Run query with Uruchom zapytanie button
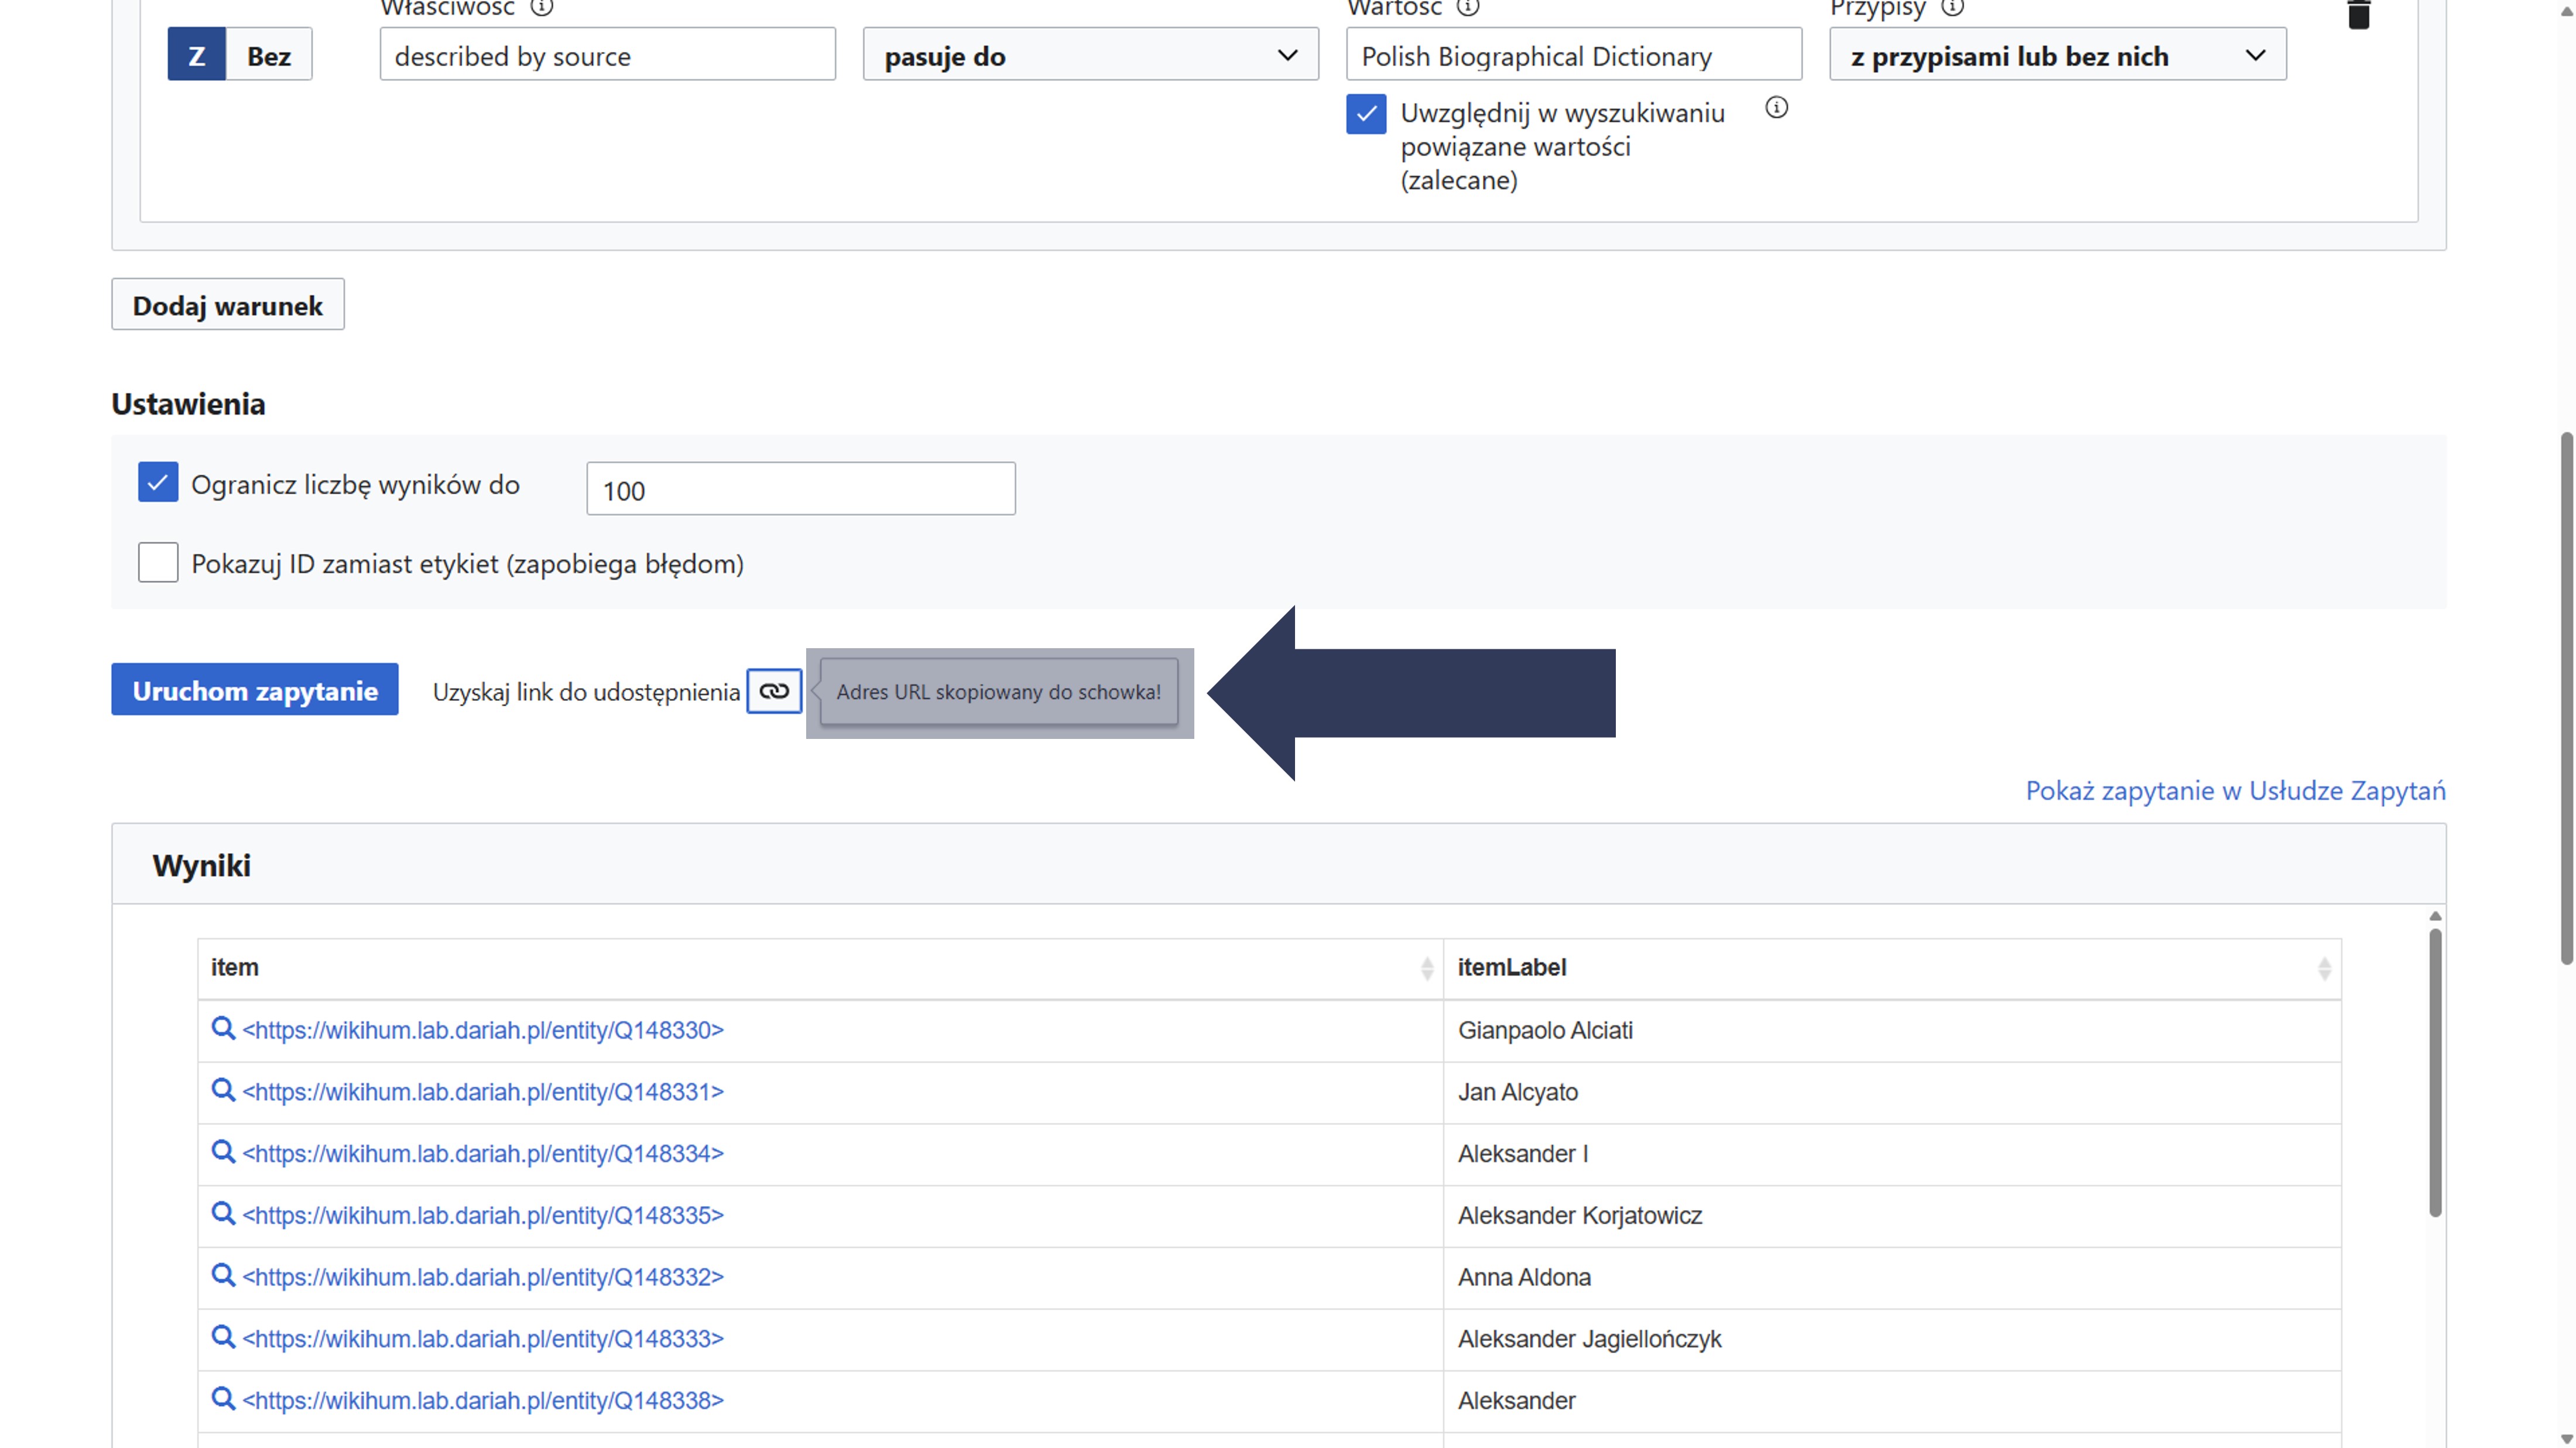 (x=255, y=690)
